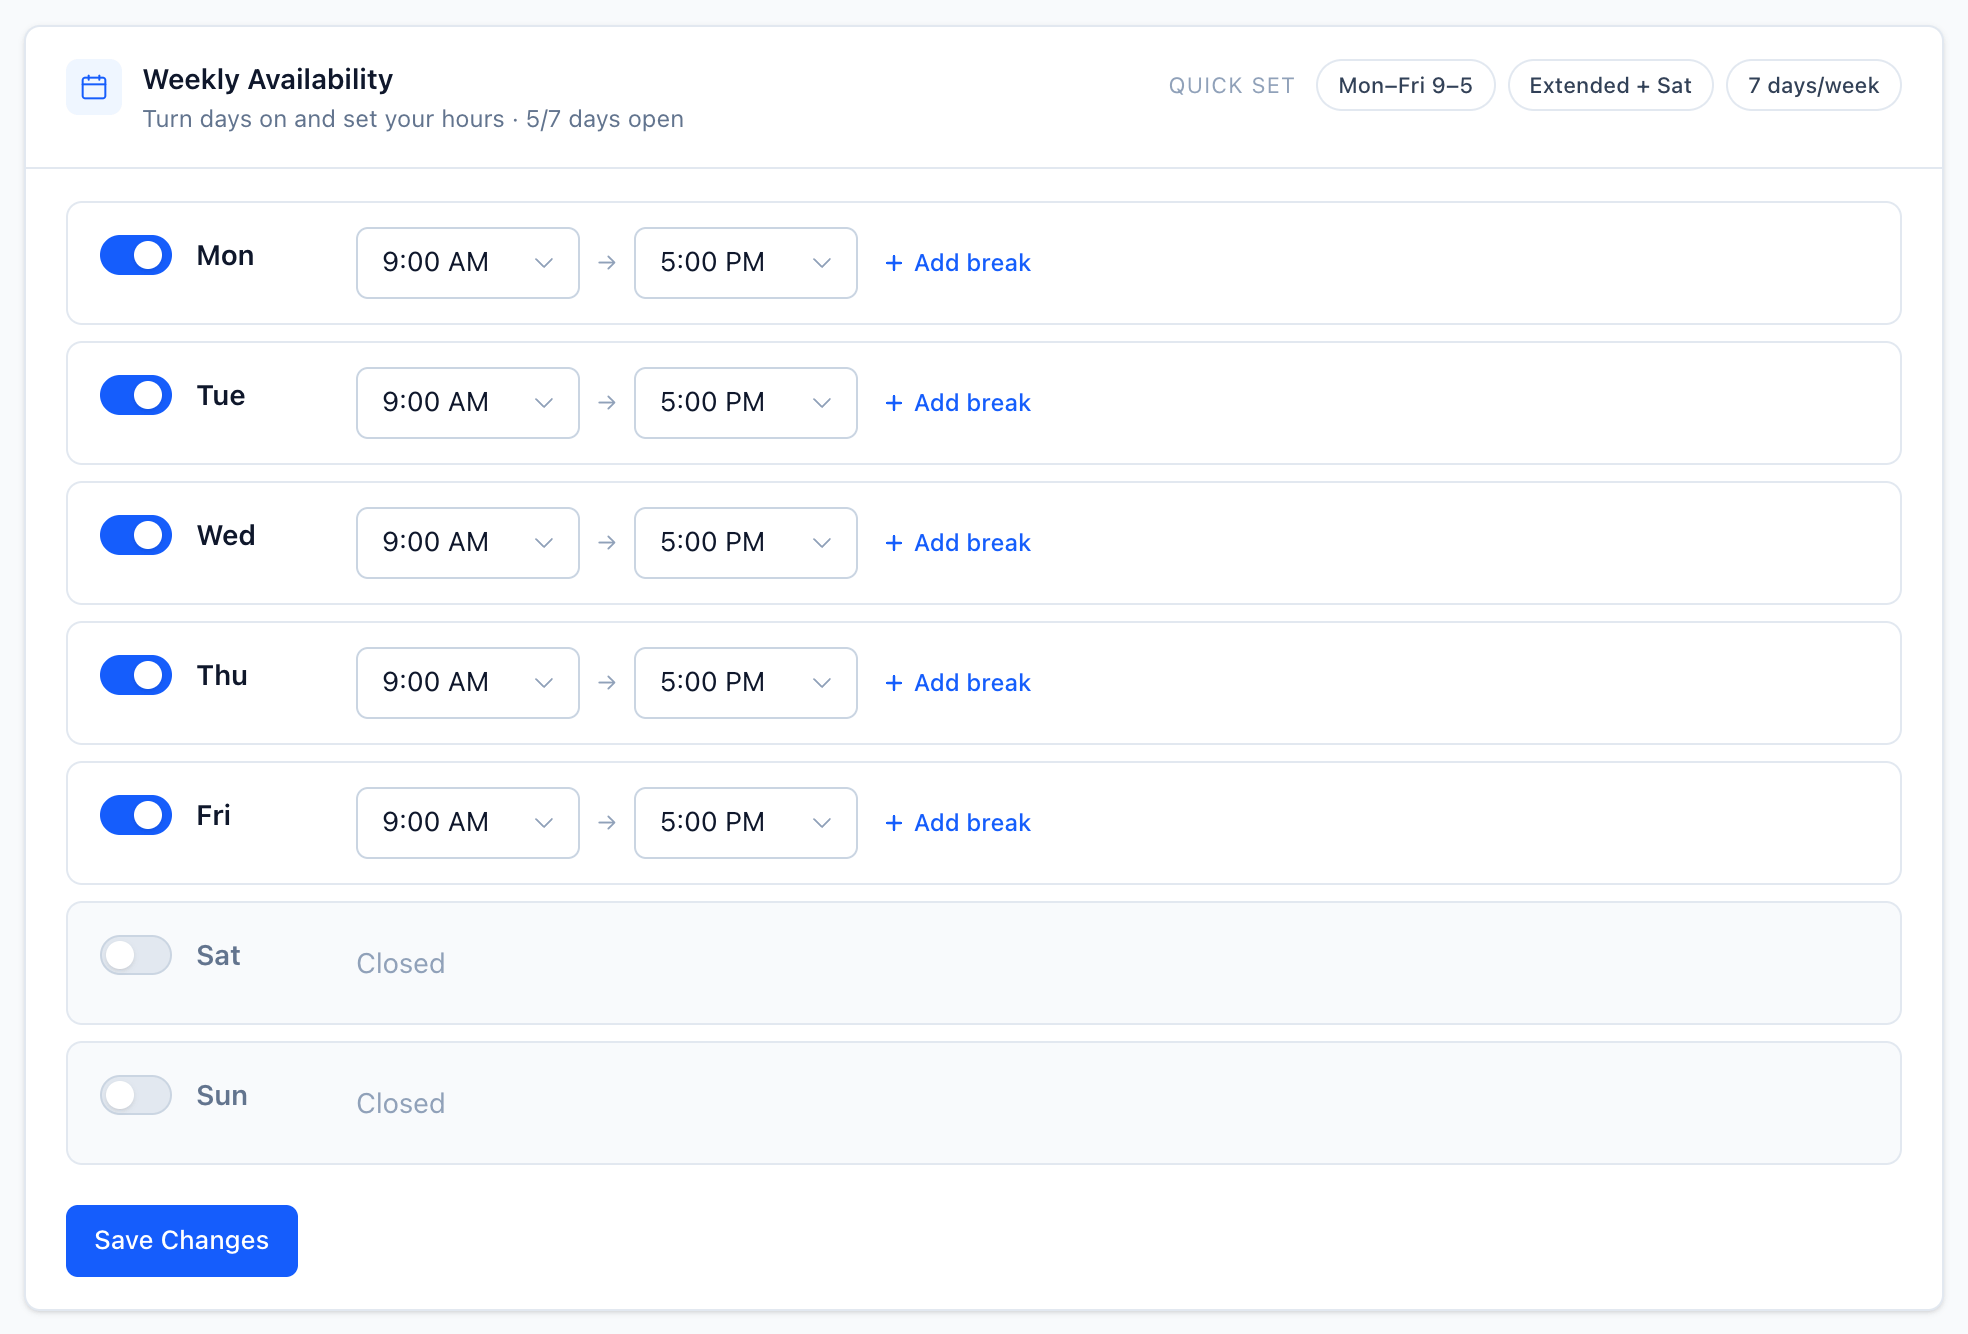Viewport: 1968px width, 1334px height.
Task: Enable the Sat availability toggle
Action: coord(136,955)
